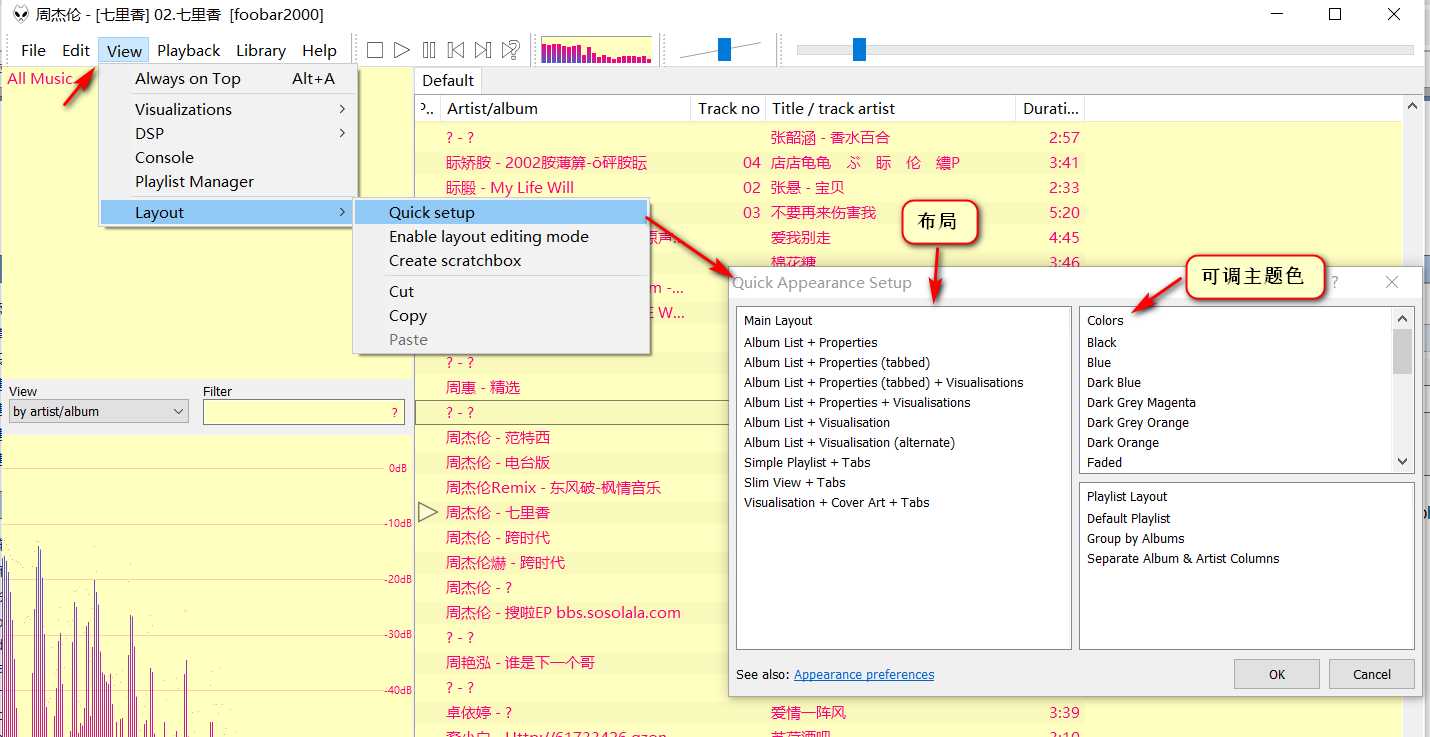Image resolution: width=1430 pixels, height=737 pixels.
Task: Click the toolbar spectrum visualization
Action: [596, 50]
